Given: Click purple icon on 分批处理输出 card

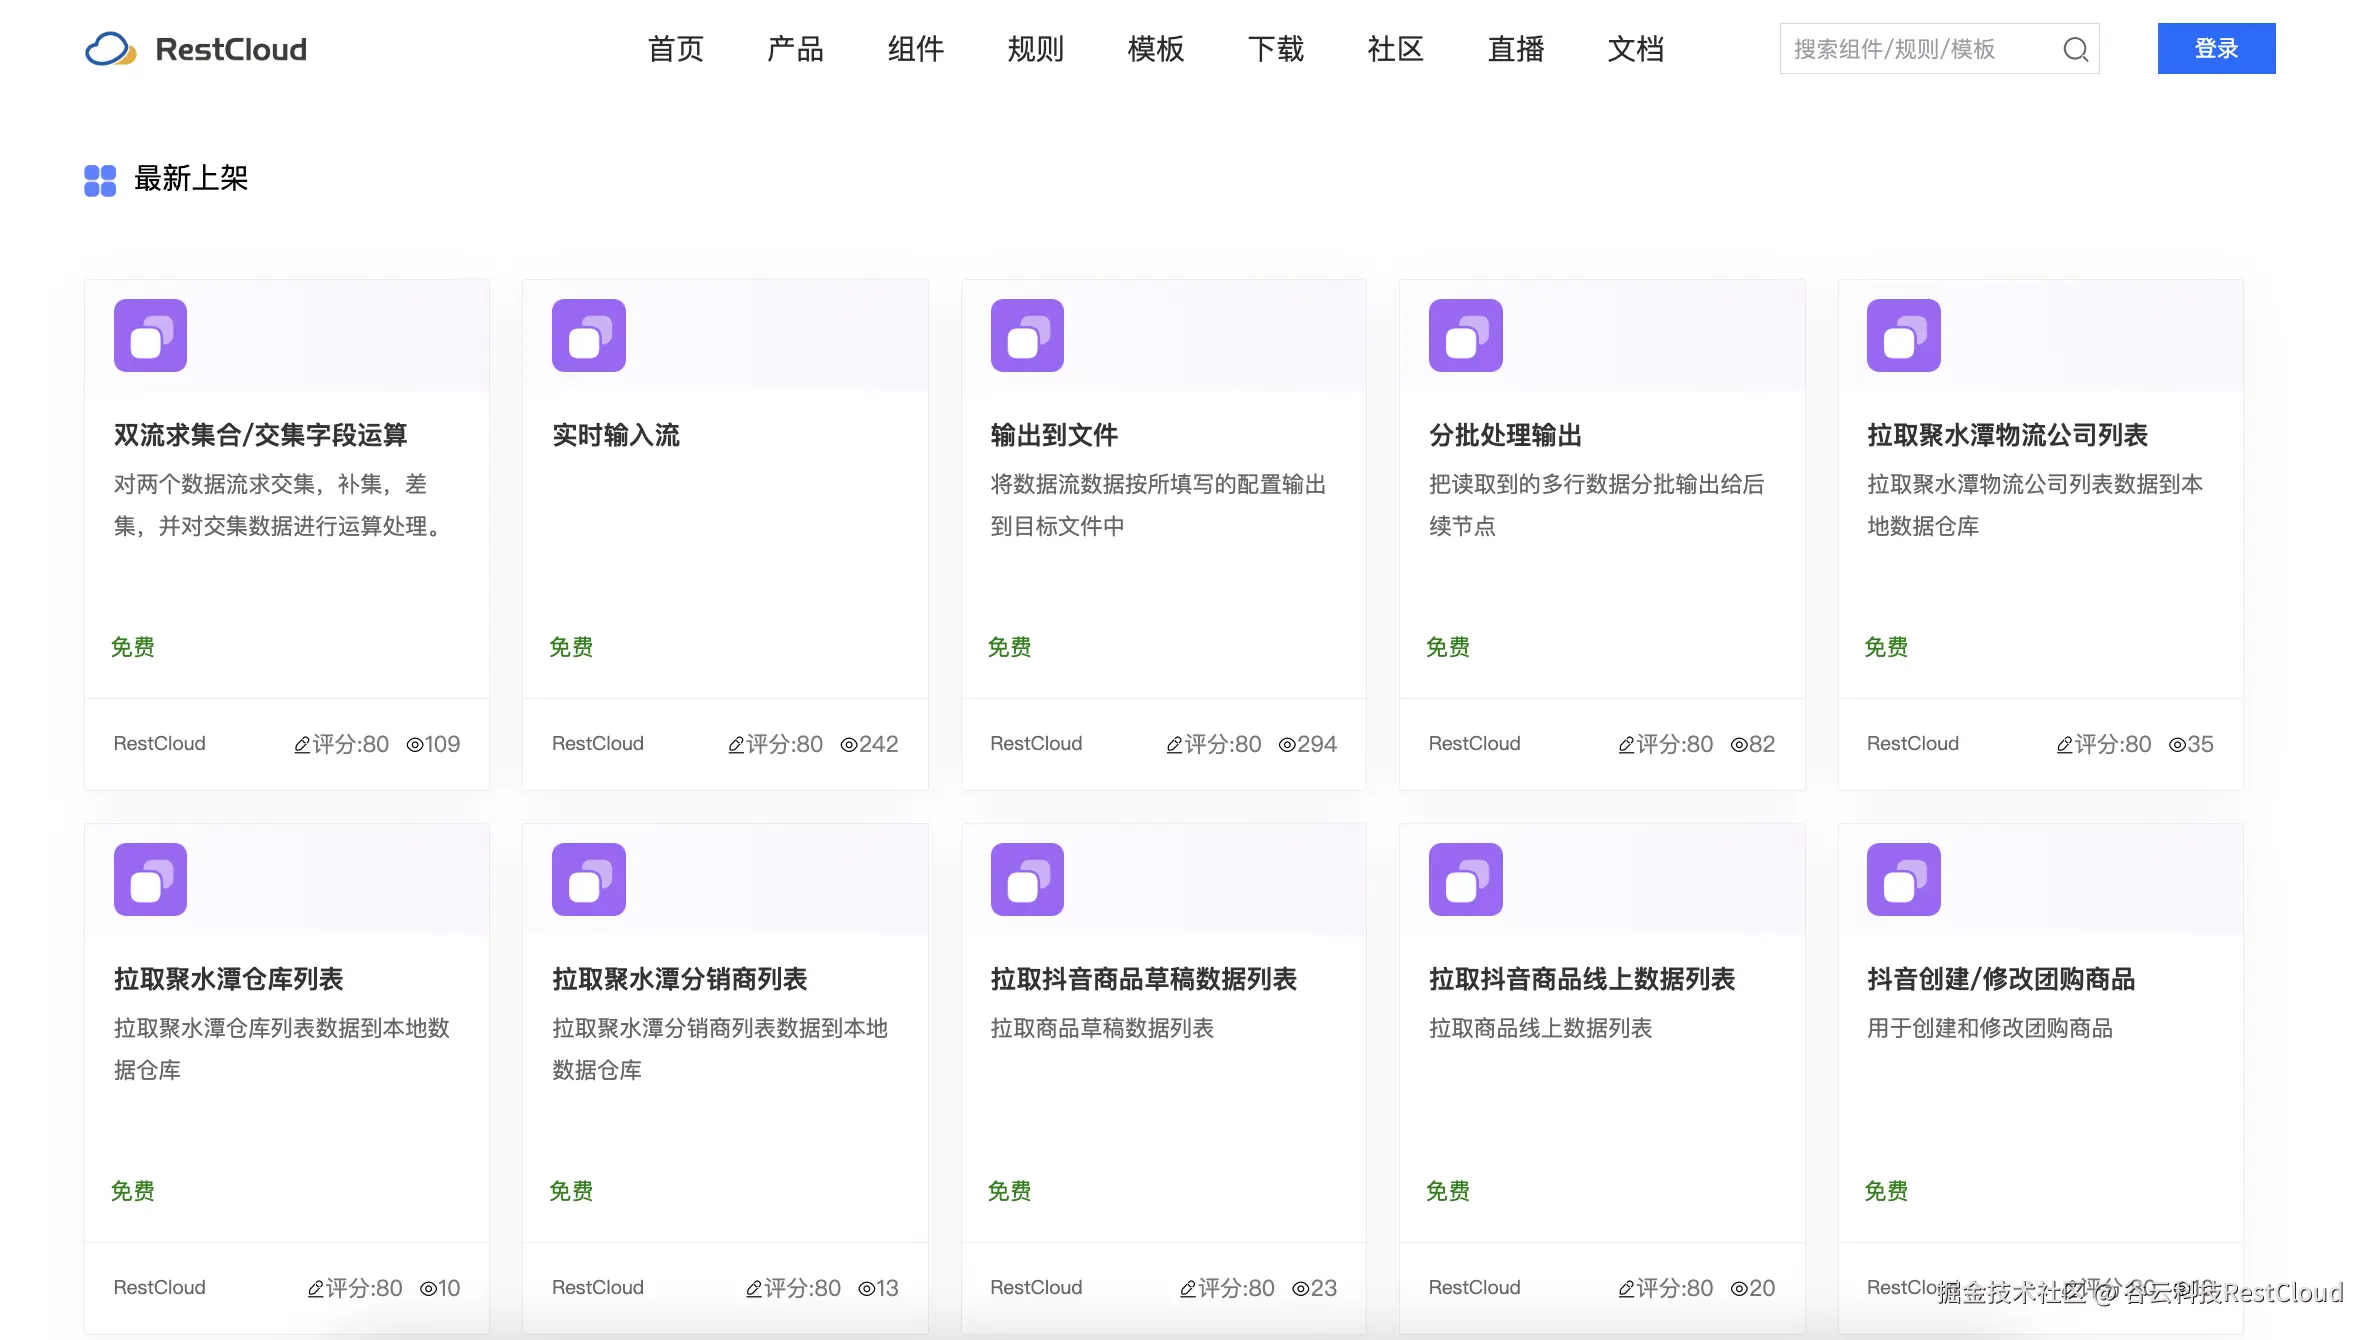Looking at the screenshot, I should [1466, 335].
